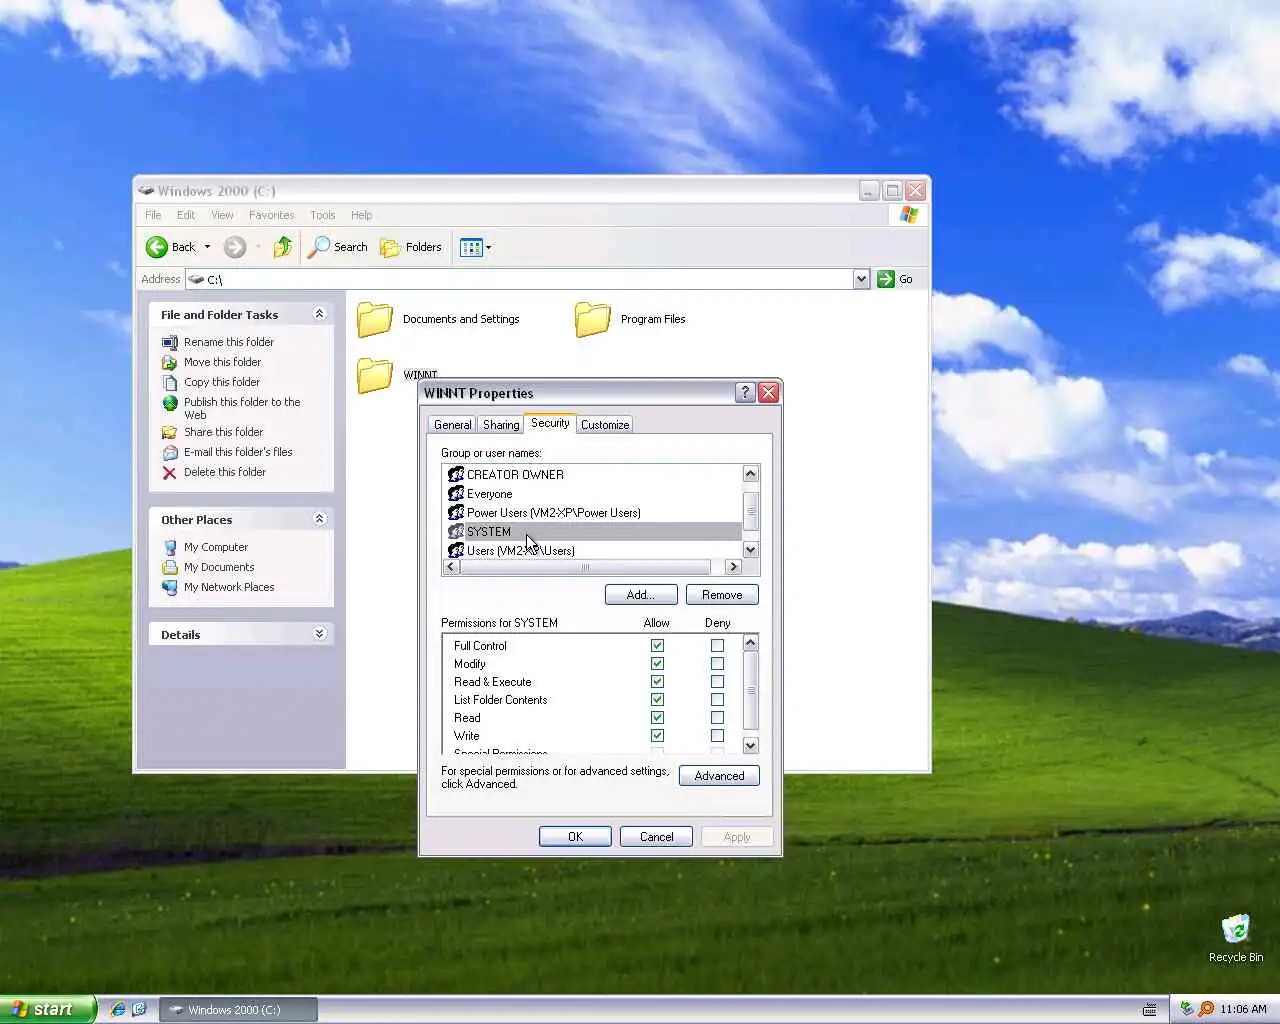Viewport: 1280px width, 1024px height.
Task: Check Deny for List Folder Contents
Action: pos(717,700)
